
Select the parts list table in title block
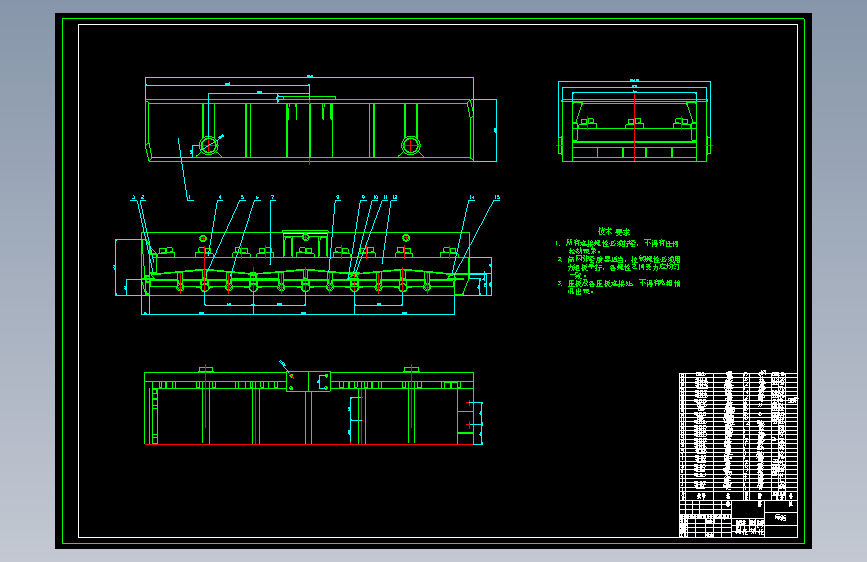738,436
